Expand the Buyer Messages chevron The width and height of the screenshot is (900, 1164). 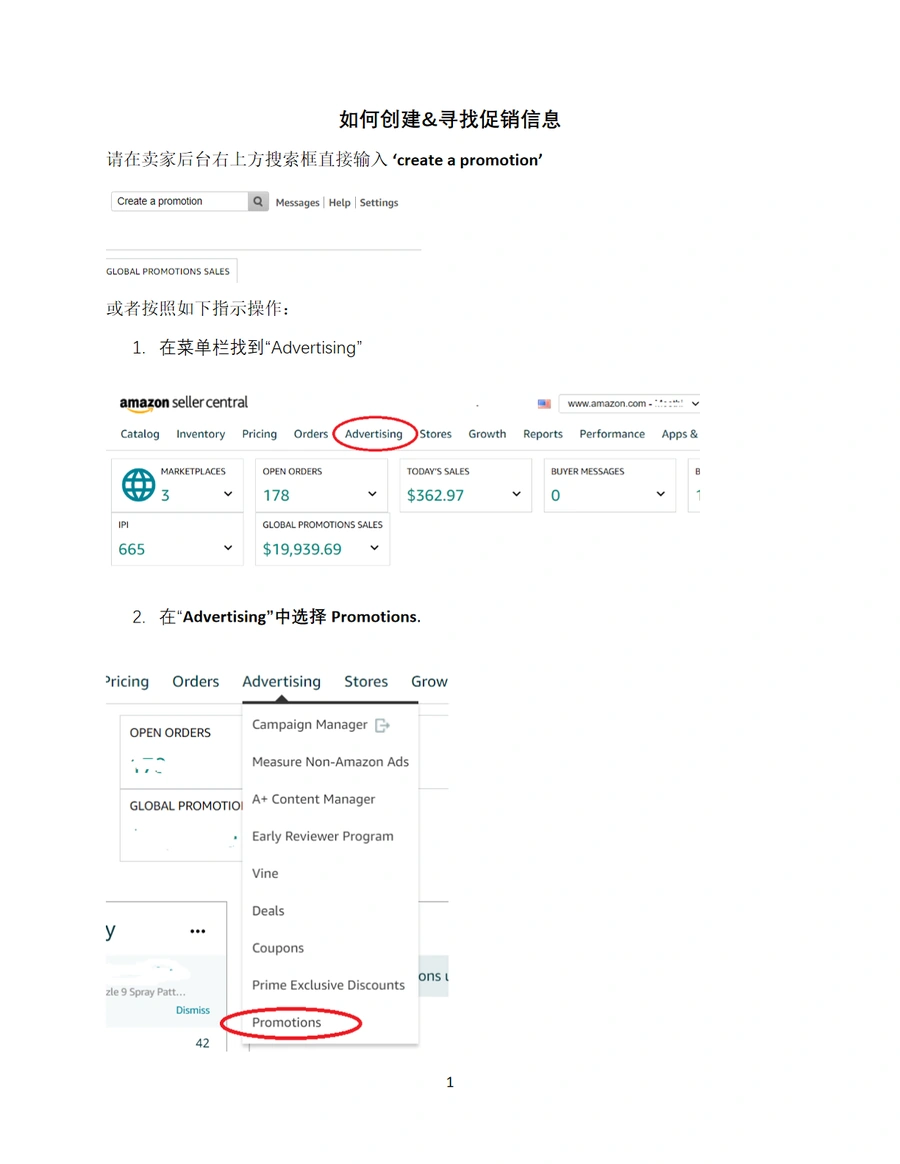coord(660,494)
